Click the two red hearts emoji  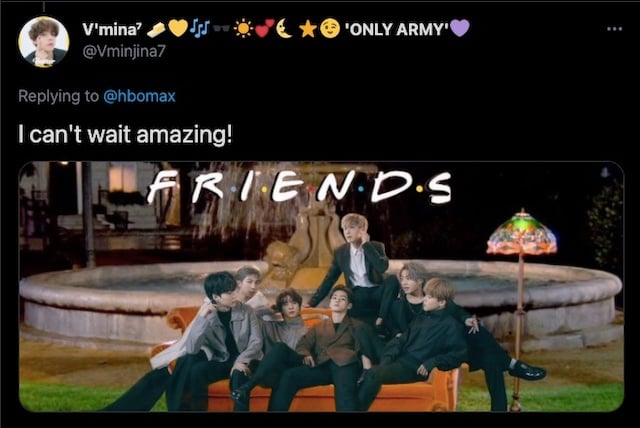[265, 29]
